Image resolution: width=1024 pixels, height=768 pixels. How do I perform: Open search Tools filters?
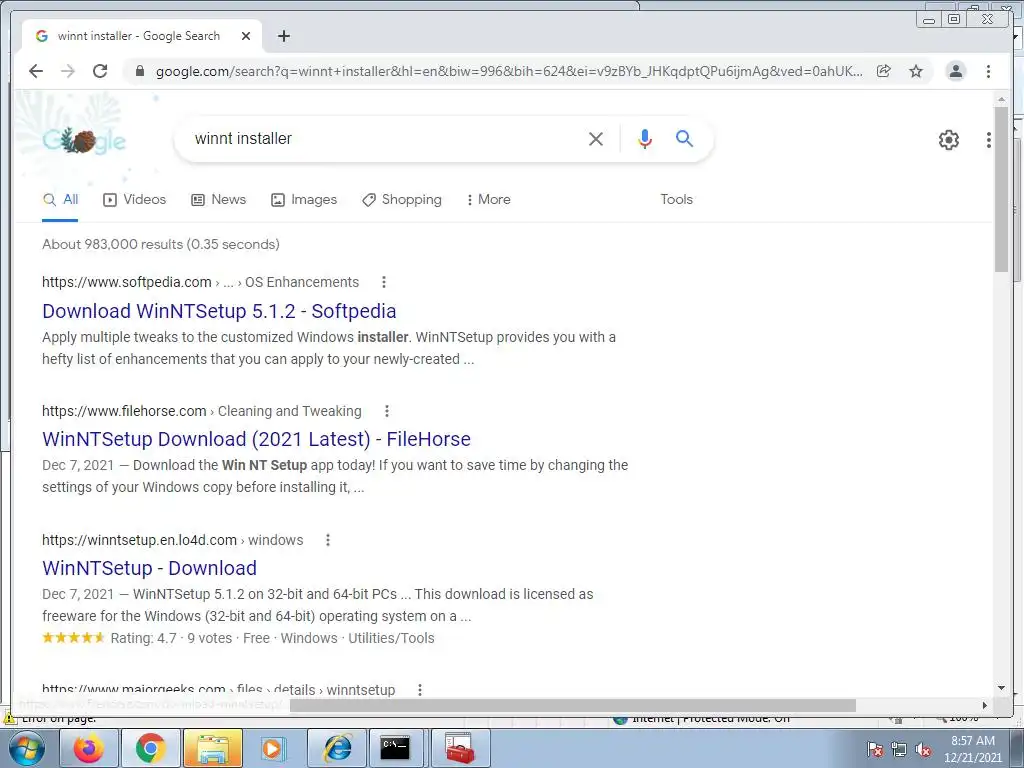[x=676, y=200]
